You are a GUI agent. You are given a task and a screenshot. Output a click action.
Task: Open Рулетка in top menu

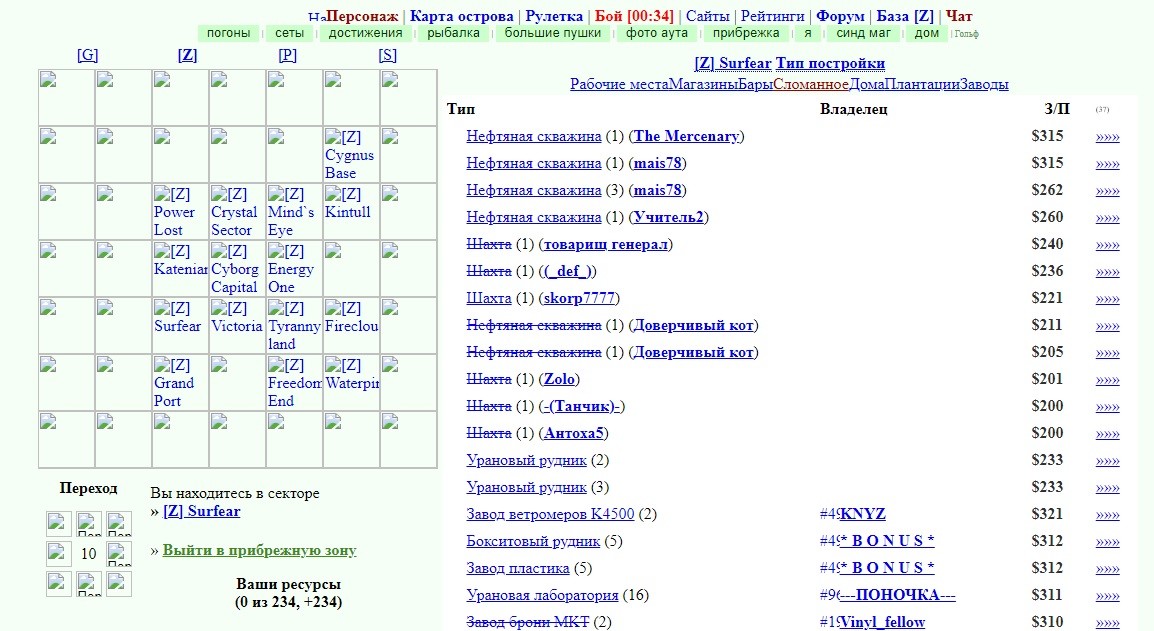tap(554, 16)
